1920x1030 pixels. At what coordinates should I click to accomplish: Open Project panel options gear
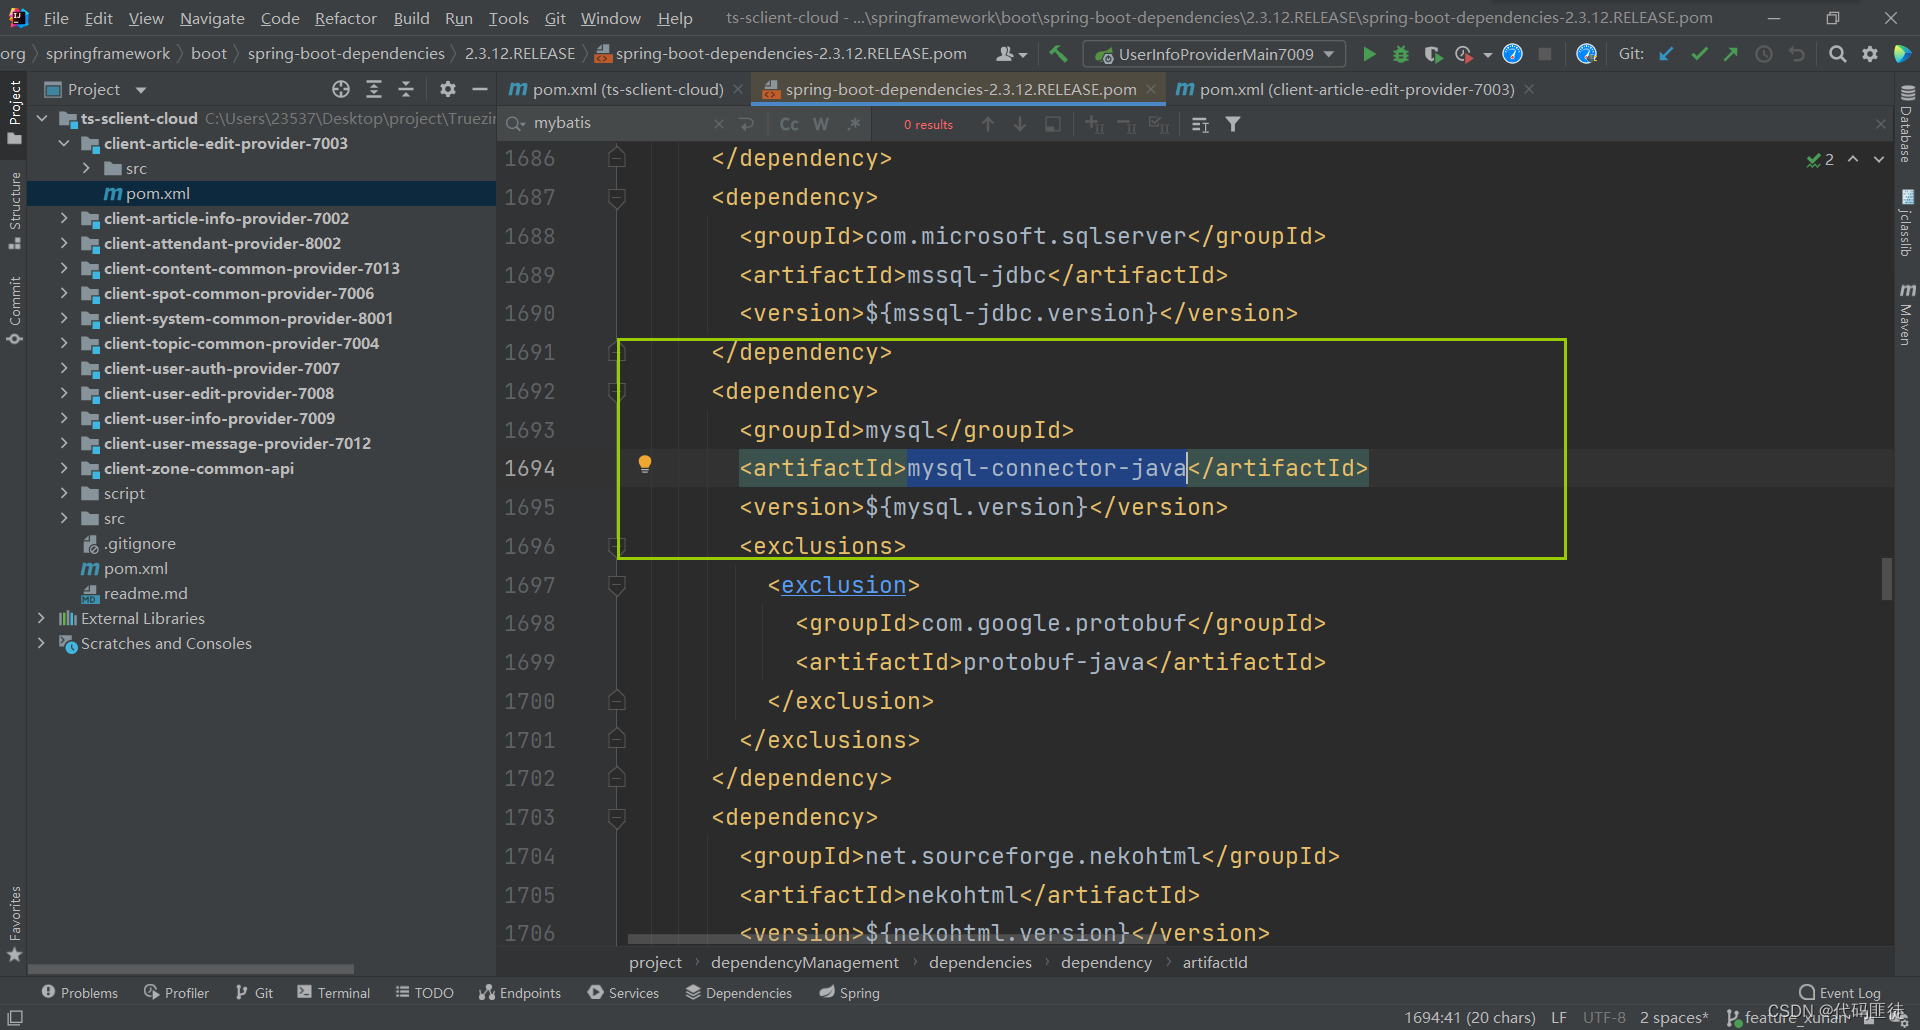tap(447, 89)
